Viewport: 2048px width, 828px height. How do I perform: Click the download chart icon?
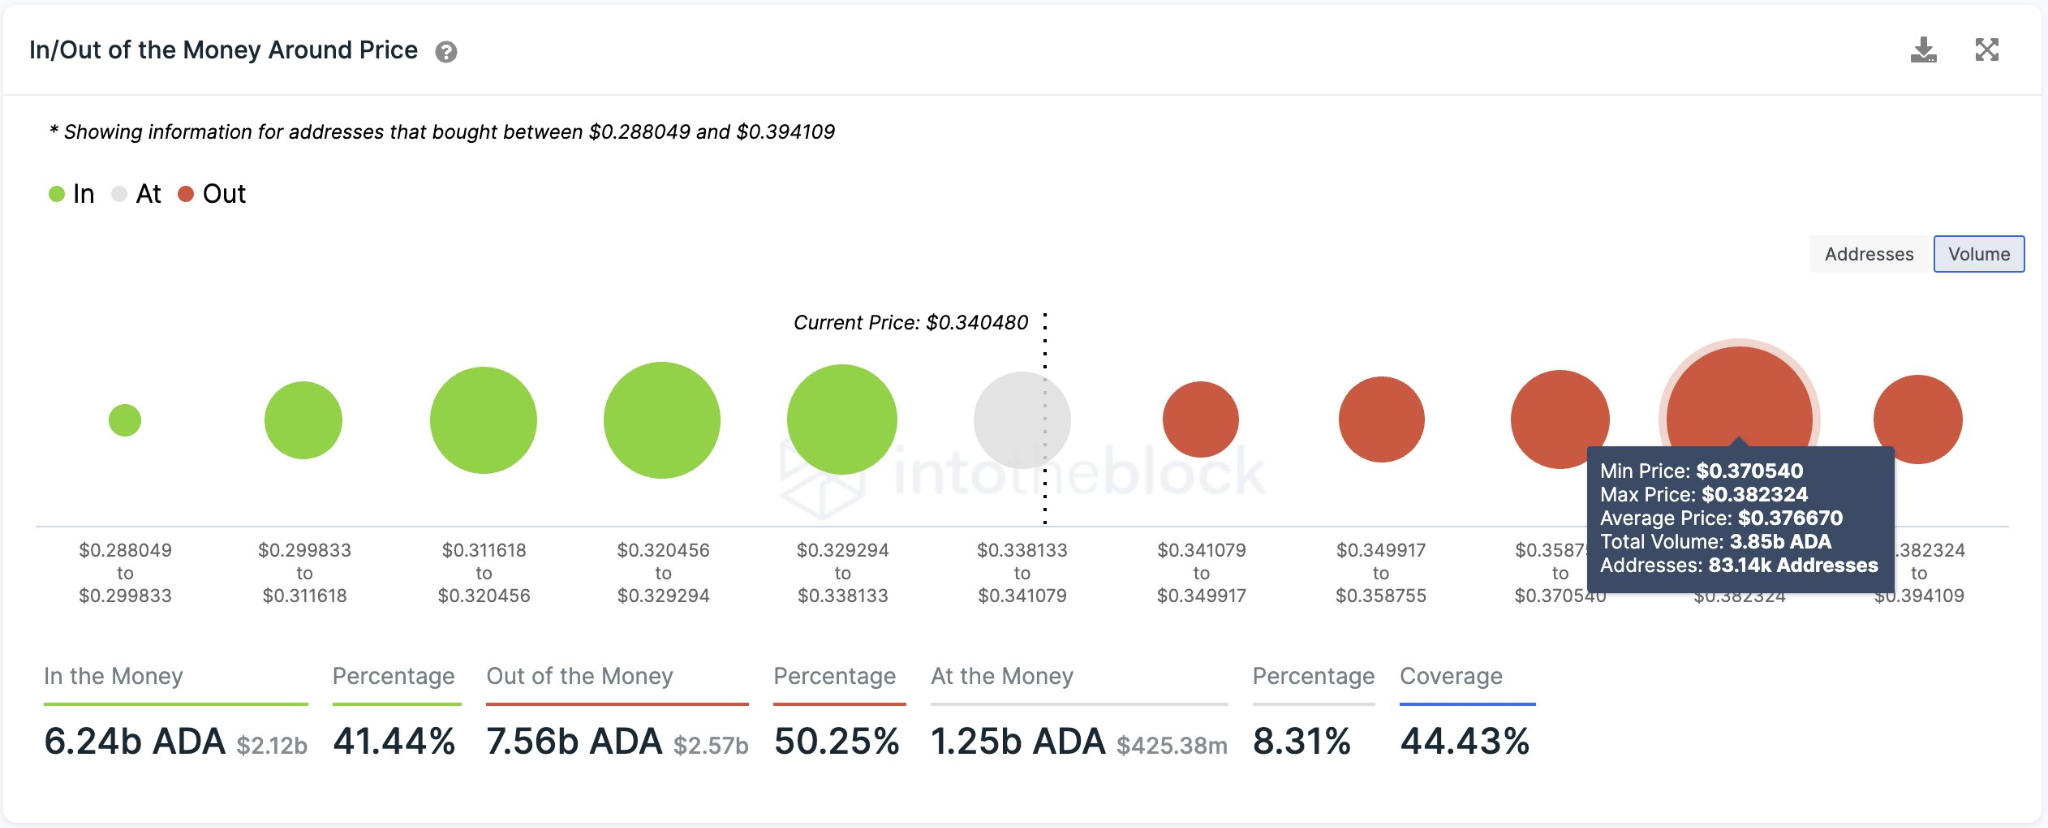(x=1923, y=50)
